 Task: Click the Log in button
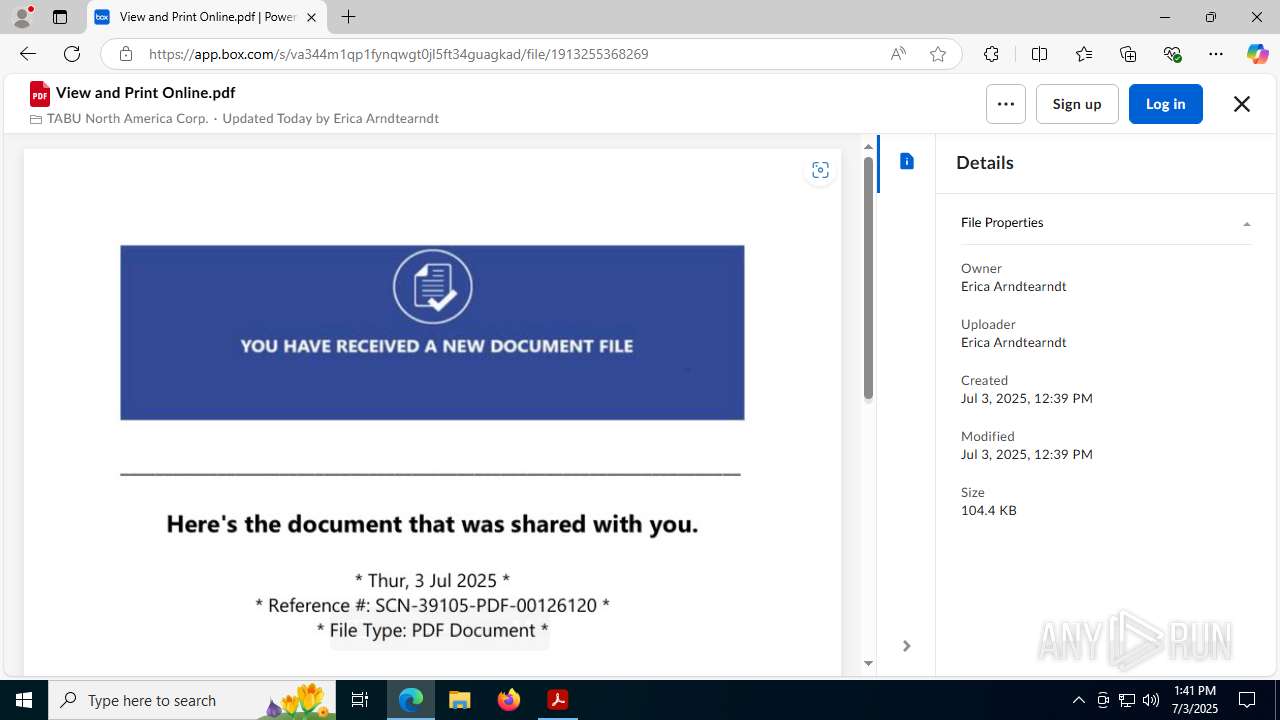1165,104
